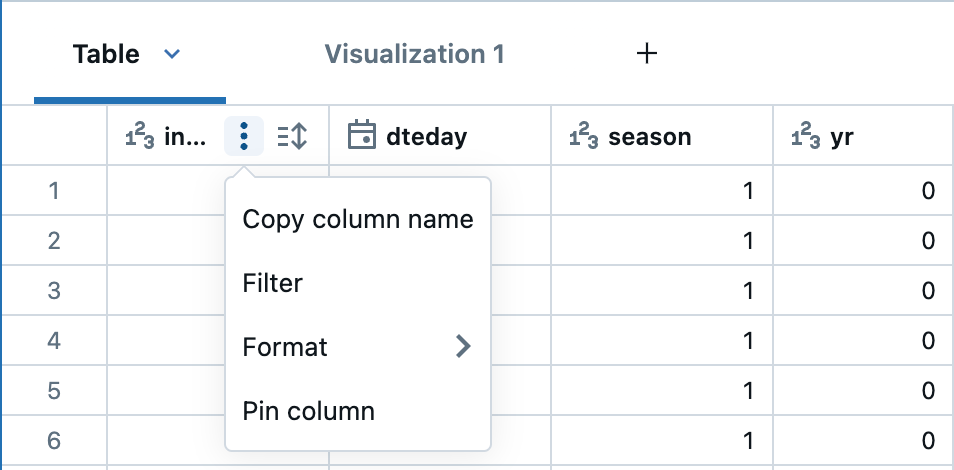This screenshot has height=470, width=954.
Task: Select Copy column name from the menu
Action: point(358,219)
